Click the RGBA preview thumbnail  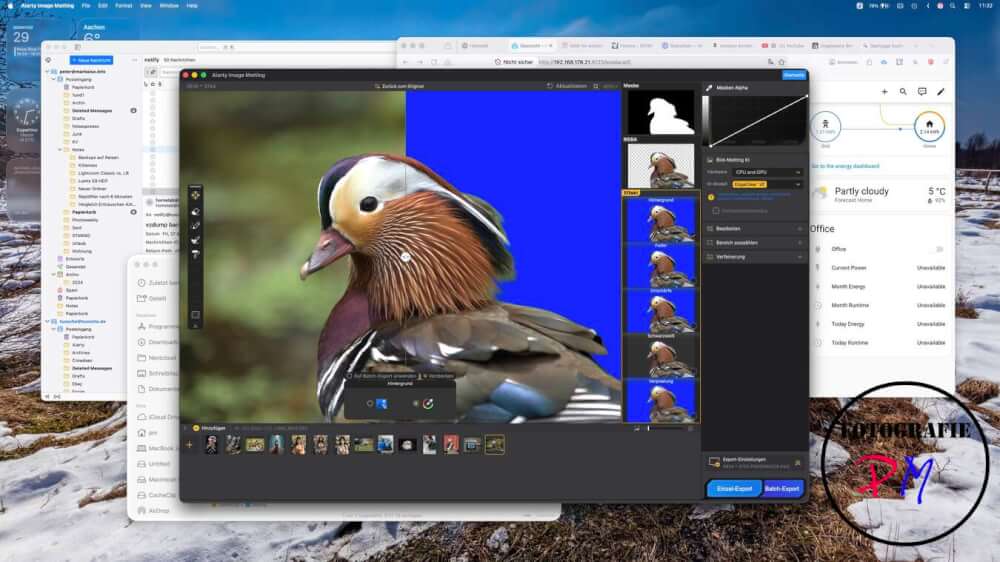tap(661, 165)
